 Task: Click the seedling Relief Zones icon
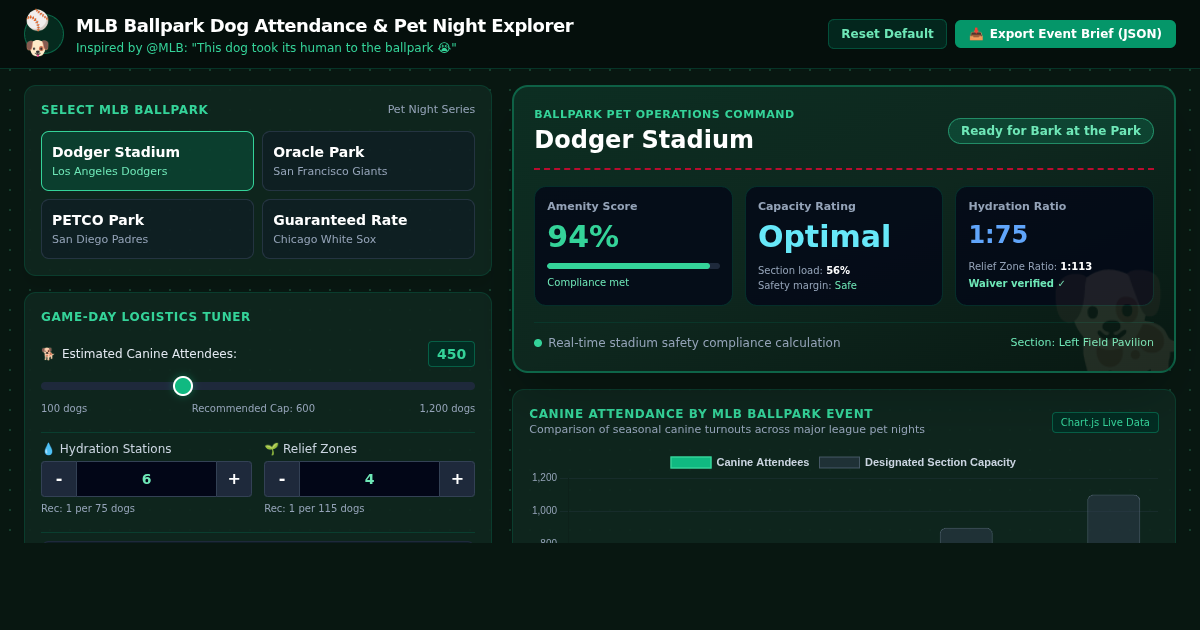pyautogui.click(x=271, y=449)
